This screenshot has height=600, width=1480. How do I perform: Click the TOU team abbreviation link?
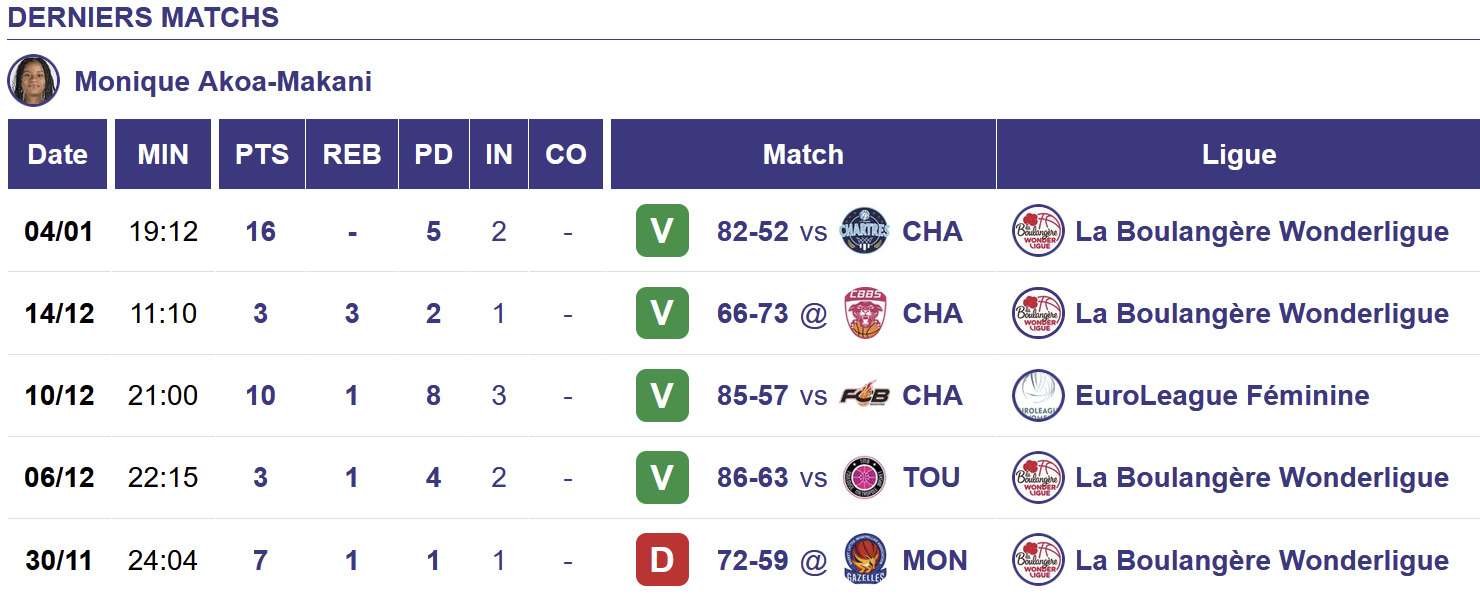tap(931, 477)
